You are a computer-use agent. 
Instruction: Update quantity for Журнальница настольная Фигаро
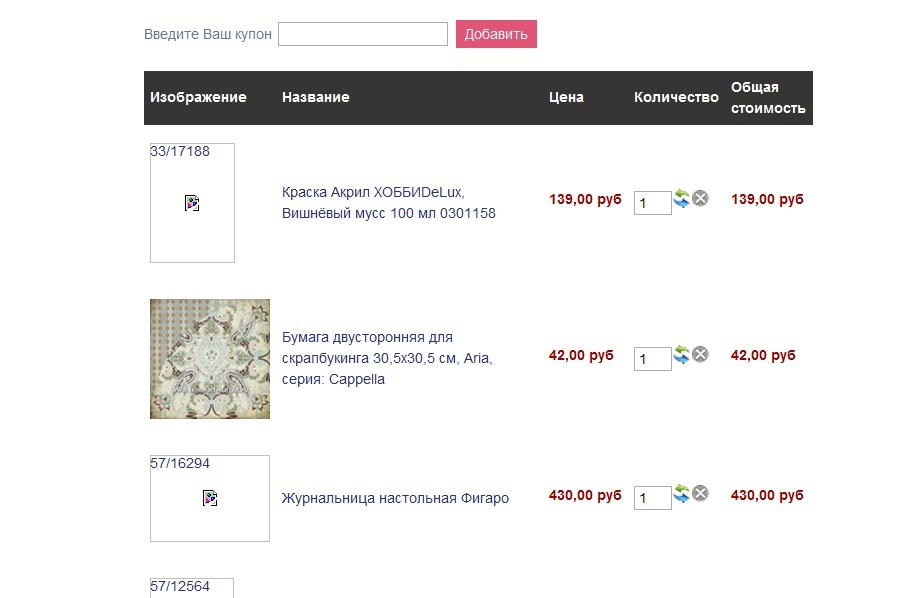pos(682,493)
